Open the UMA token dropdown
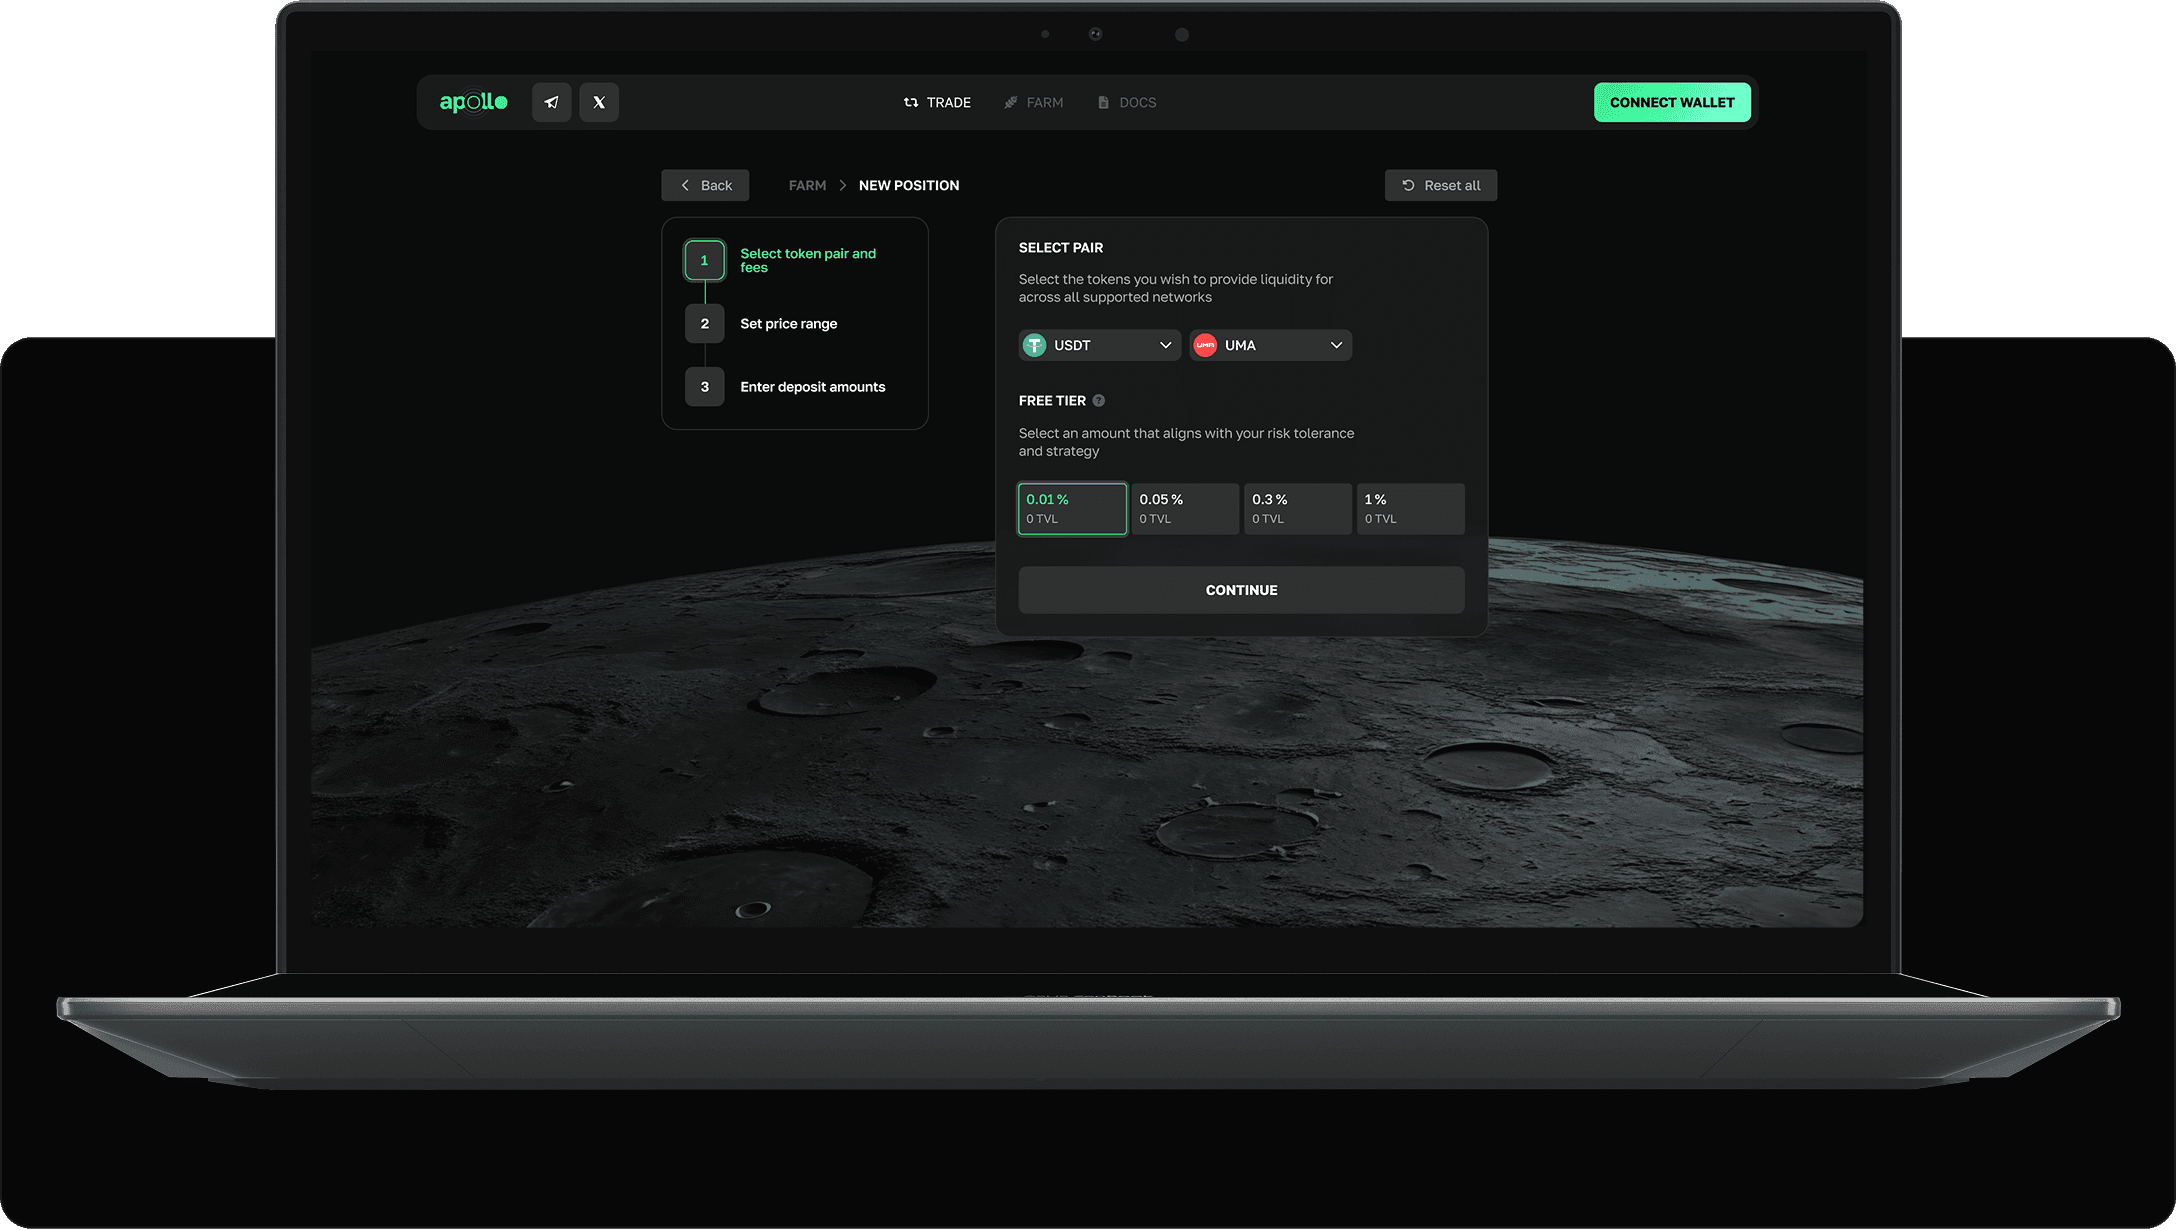The image size is (2176, 1230). click(1271, 345)
